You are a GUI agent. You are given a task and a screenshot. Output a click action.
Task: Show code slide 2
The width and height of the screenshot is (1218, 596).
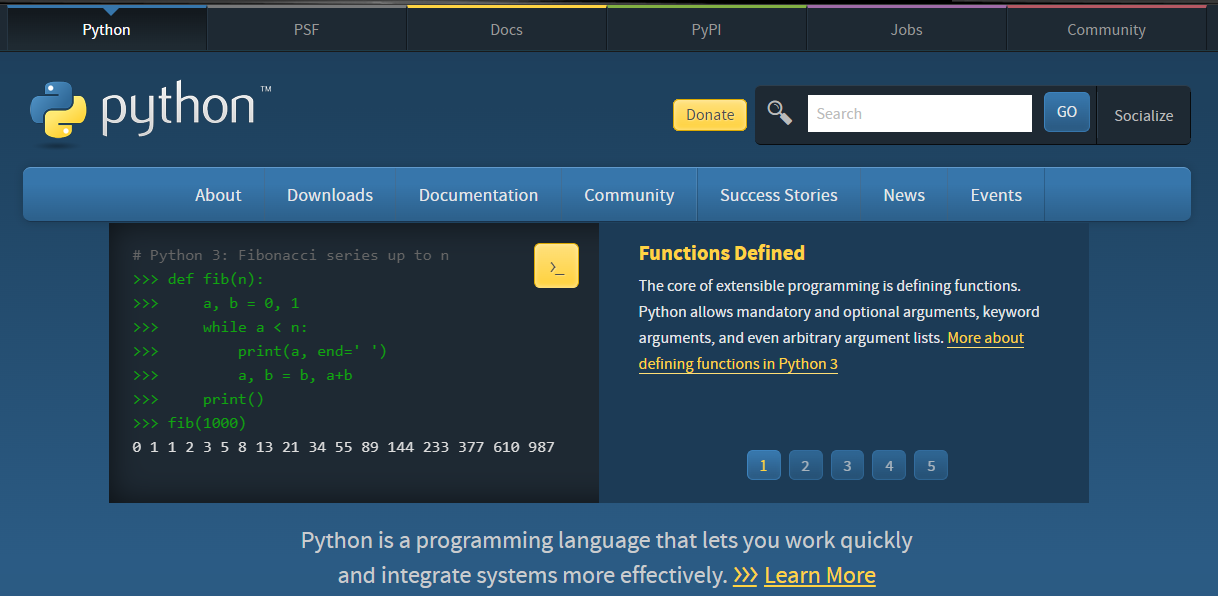(x=805, y=465)
